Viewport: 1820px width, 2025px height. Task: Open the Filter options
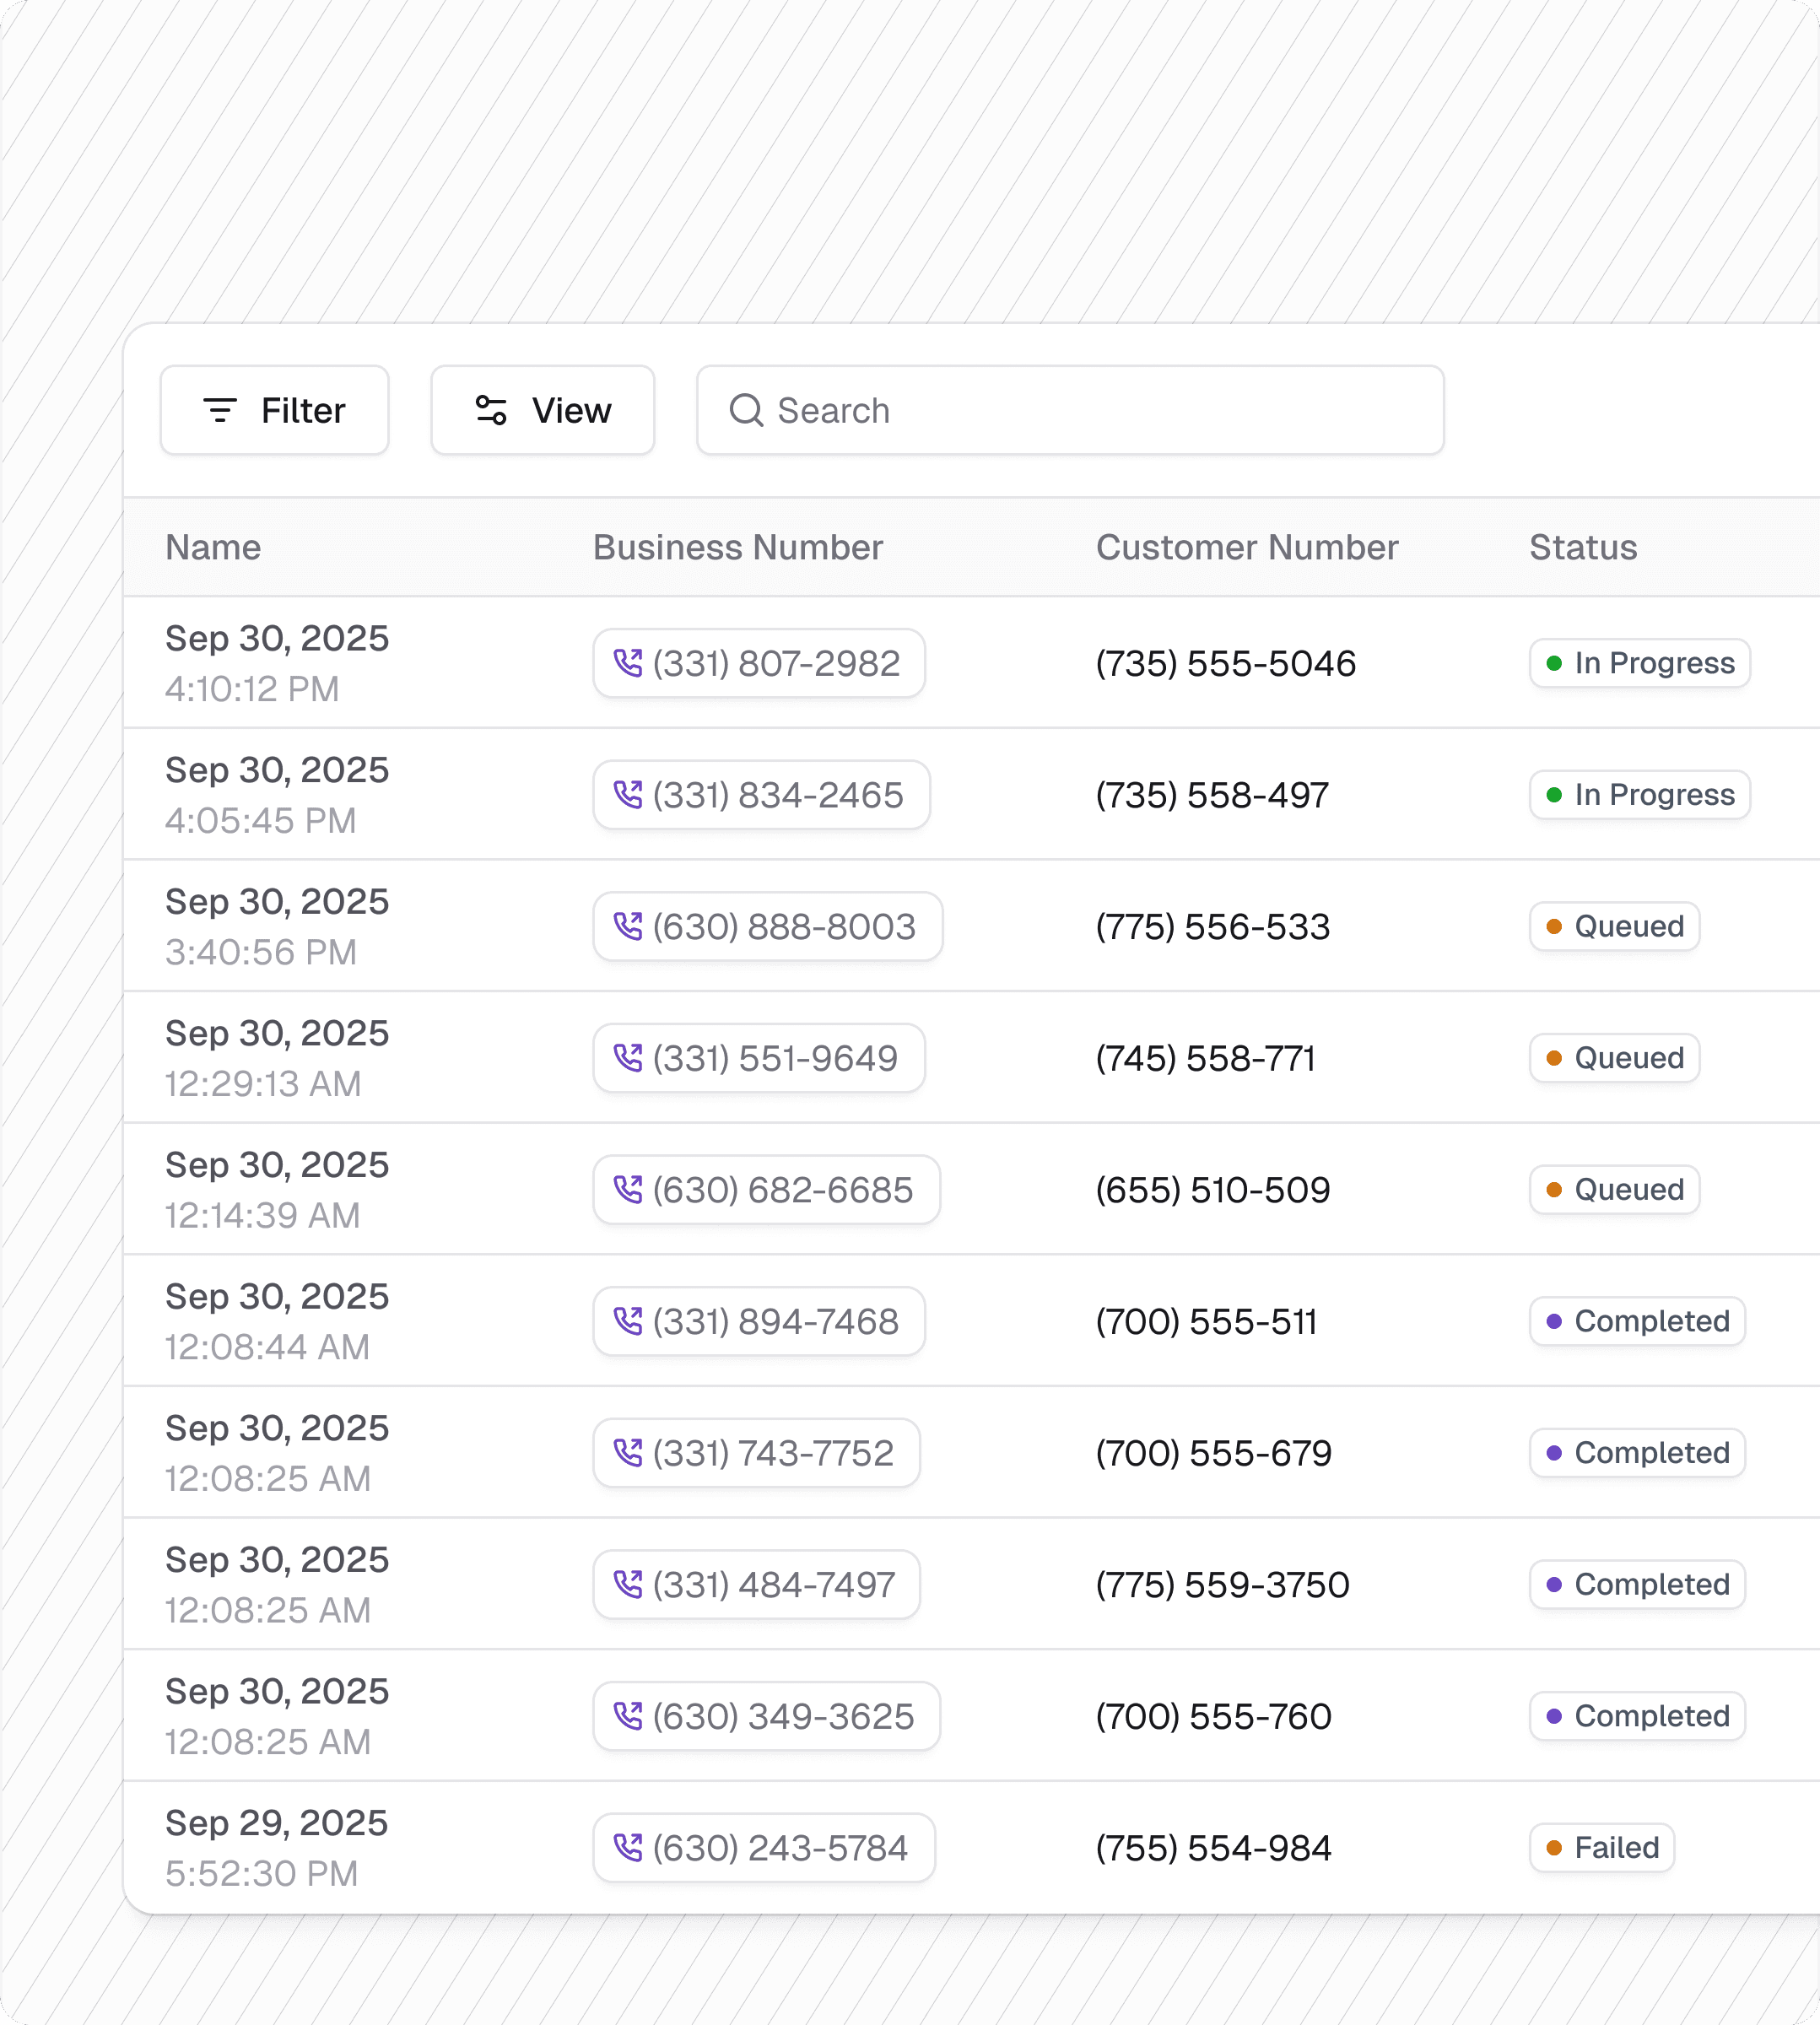coord(274,410)
